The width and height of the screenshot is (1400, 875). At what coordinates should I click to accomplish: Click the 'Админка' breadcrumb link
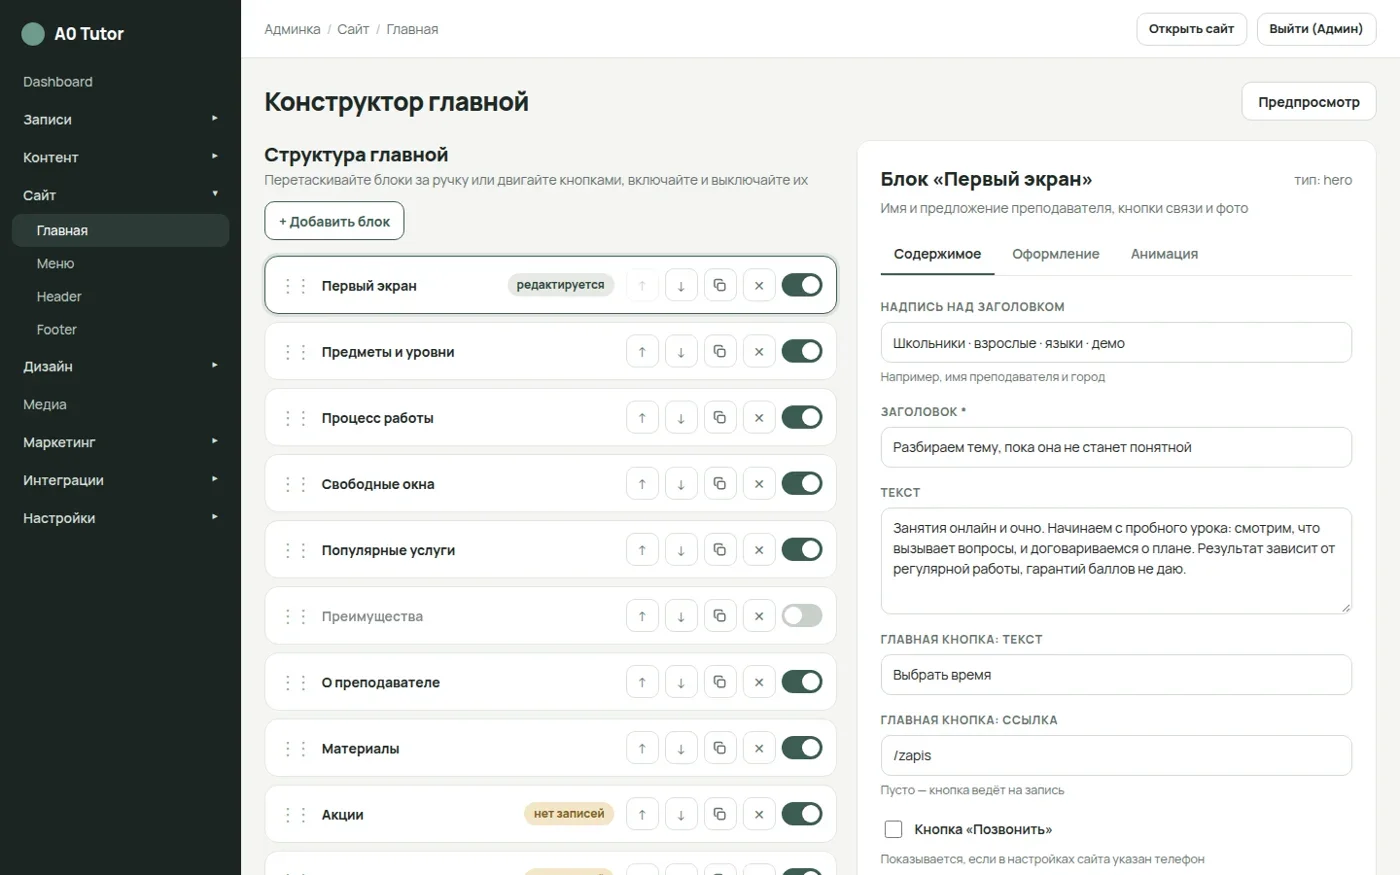coord(292,29)
